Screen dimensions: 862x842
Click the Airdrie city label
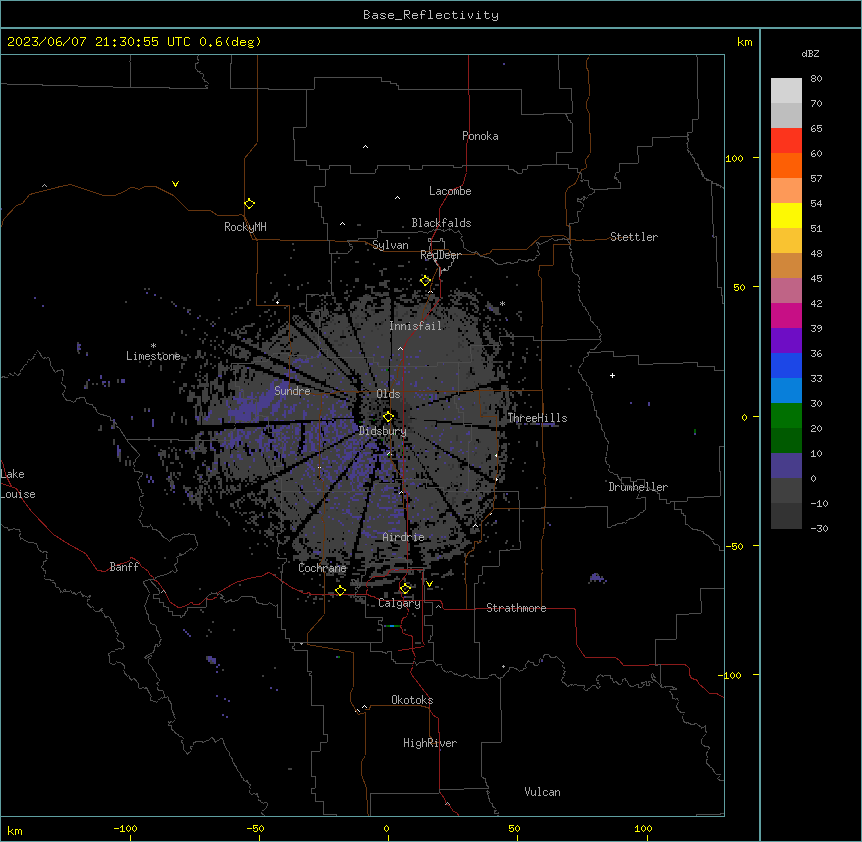(x=404, y=537)
